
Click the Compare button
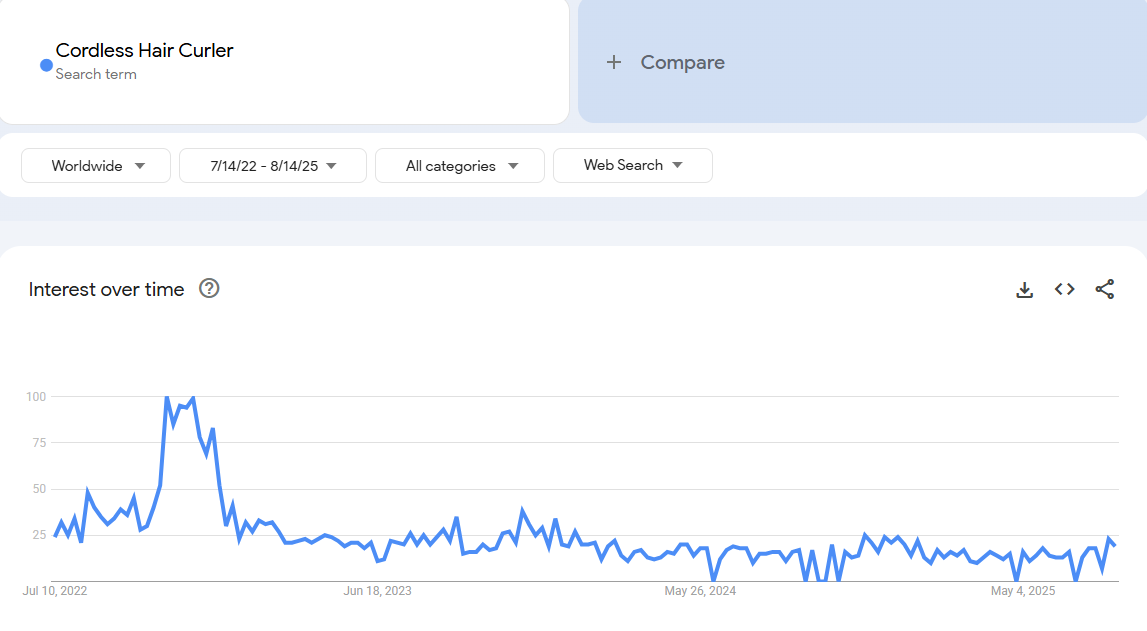[682, 62]
